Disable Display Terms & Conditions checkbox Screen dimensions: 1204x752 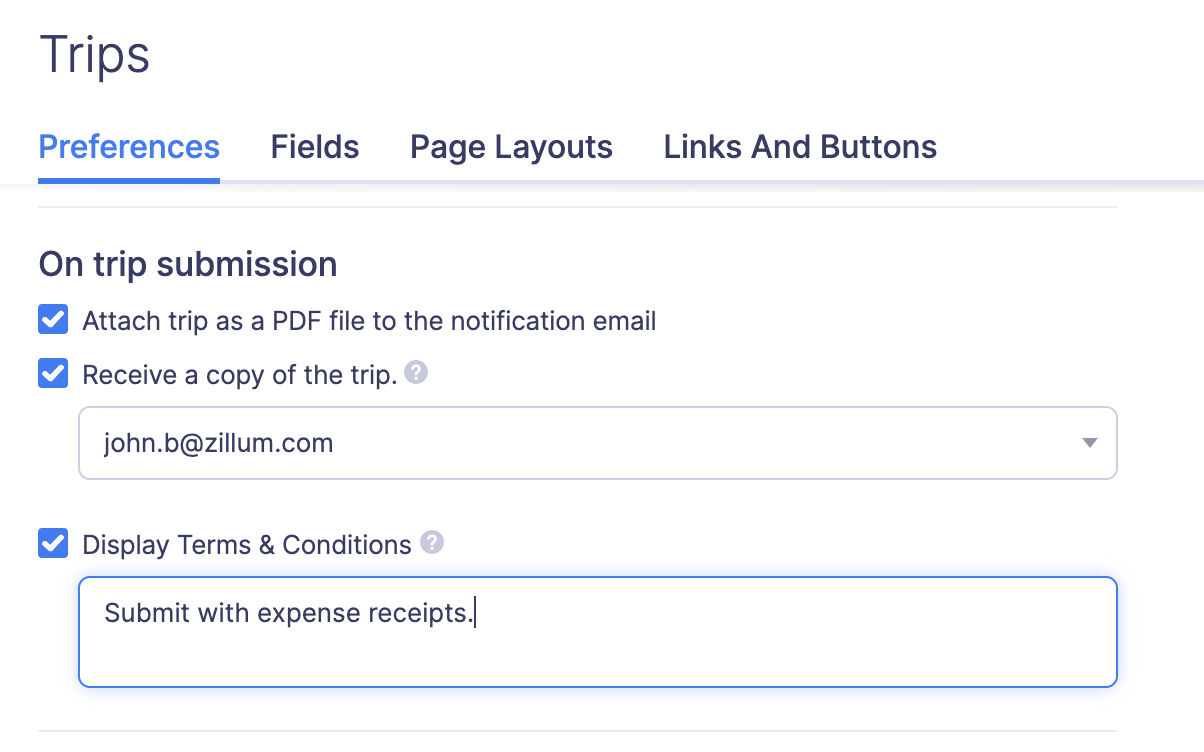[53, 544]
